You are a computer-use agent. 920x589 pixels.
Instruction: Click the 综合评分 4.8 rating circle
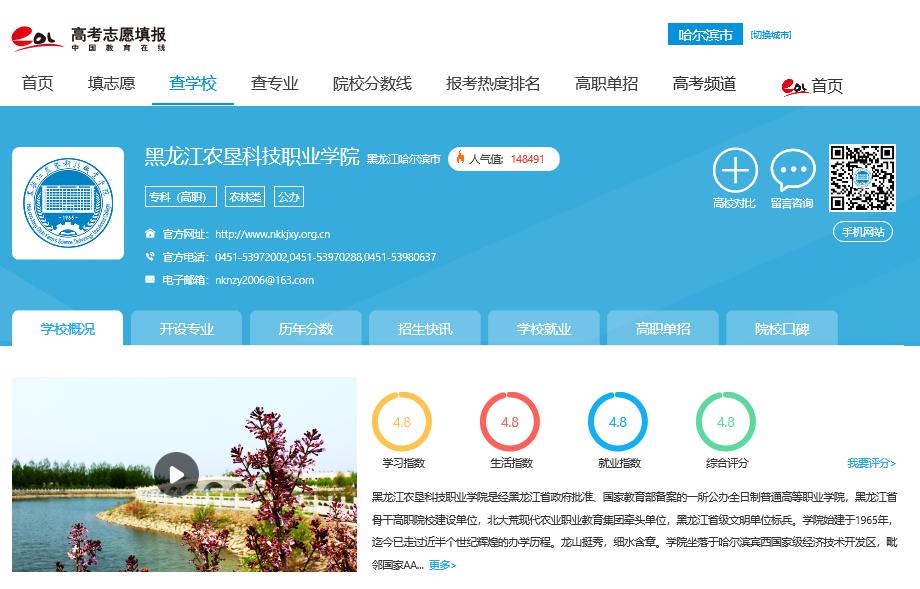726,422
